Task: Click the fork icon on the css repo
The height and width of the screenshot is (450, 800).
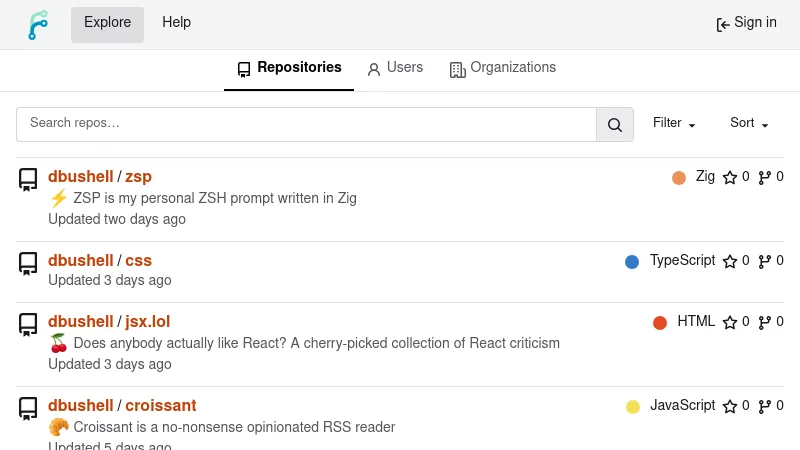Action: click(765, 262)
